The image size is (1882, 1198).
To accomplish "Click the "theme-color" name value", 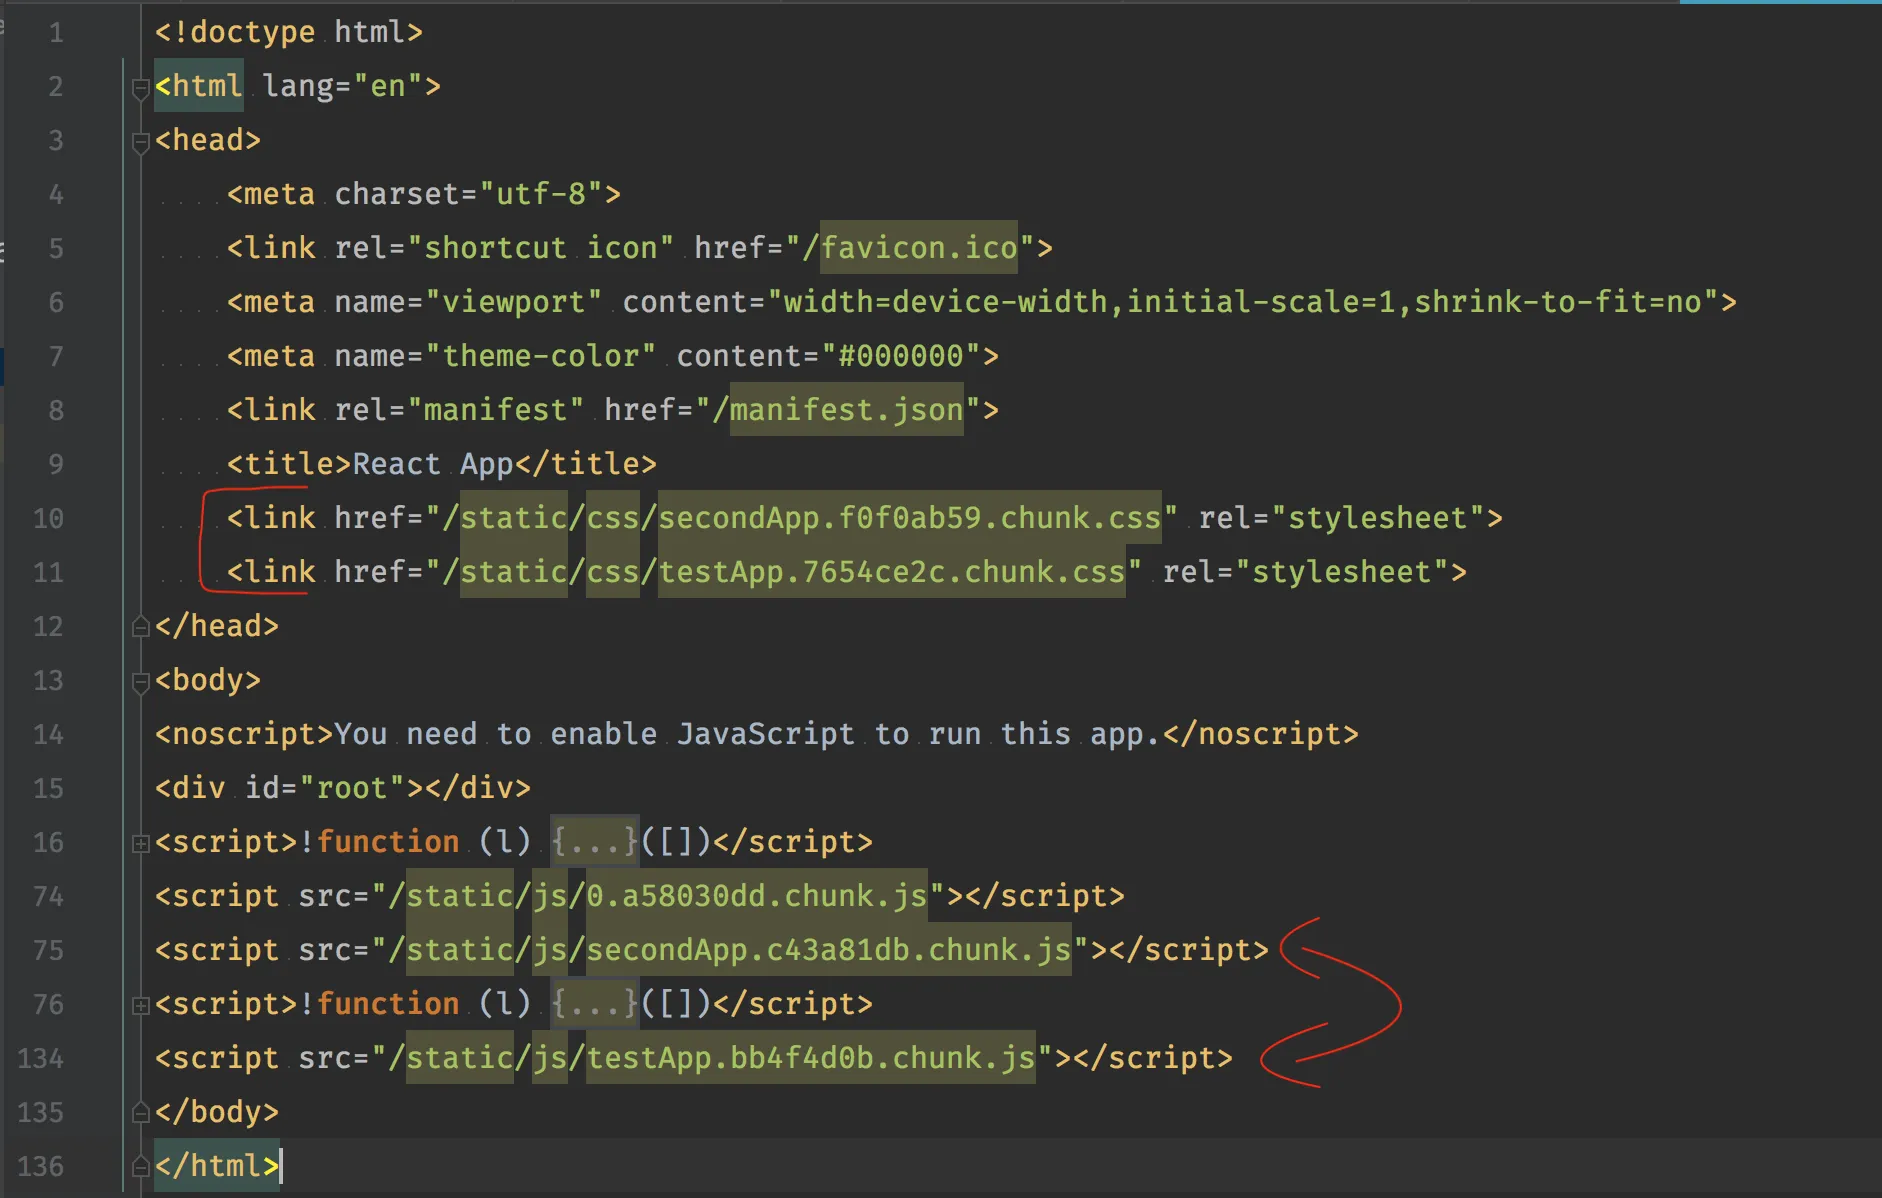I will 541,356.
